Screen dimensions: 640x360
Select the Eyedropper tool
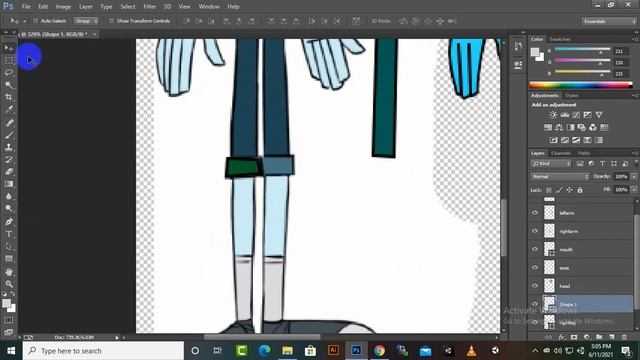tap(9, 109)
